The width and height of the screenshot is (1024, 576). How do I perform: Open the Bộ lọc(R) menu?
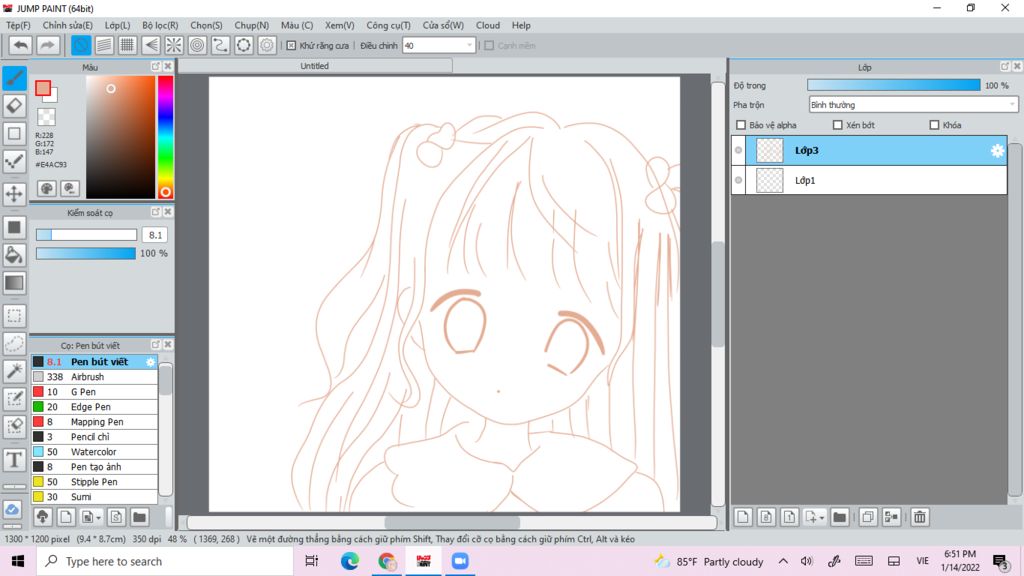pyautogui.click(x=160, y=25)
